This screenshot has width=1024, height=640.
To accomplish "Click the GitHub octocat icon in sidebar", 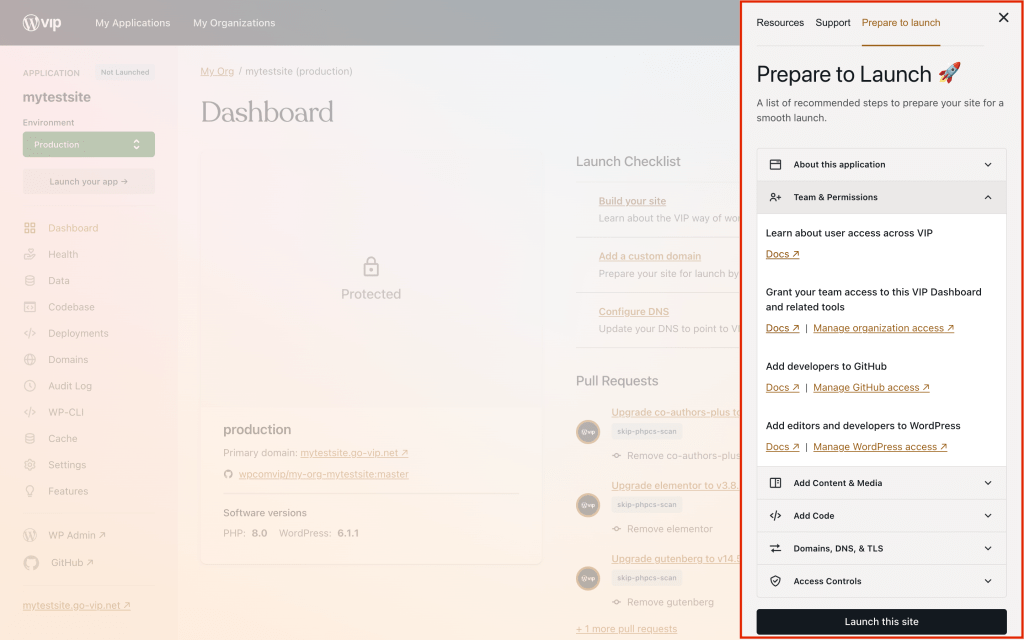I will [x=31, y=562].
